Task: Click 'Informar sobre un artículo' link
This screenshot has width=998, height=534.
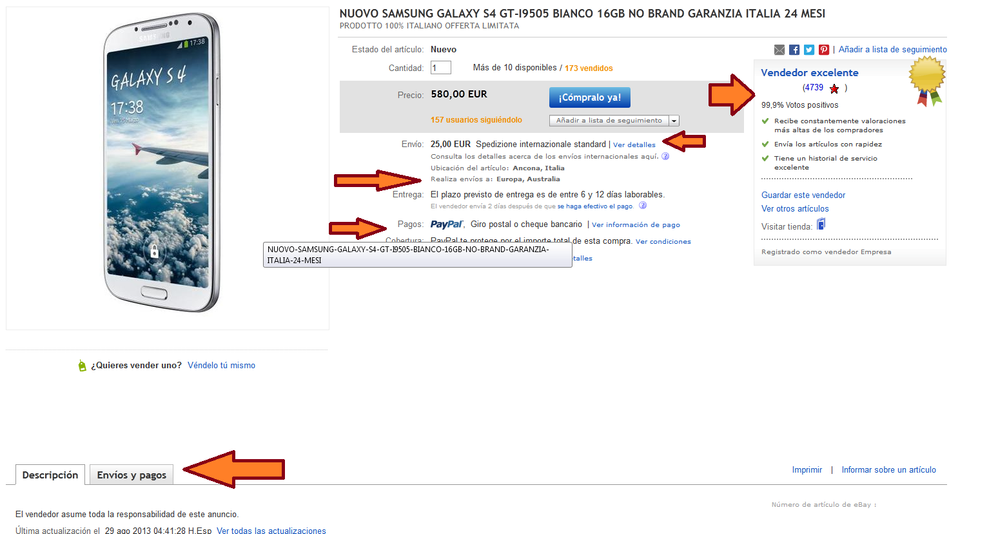Action: tap(889, 470)
